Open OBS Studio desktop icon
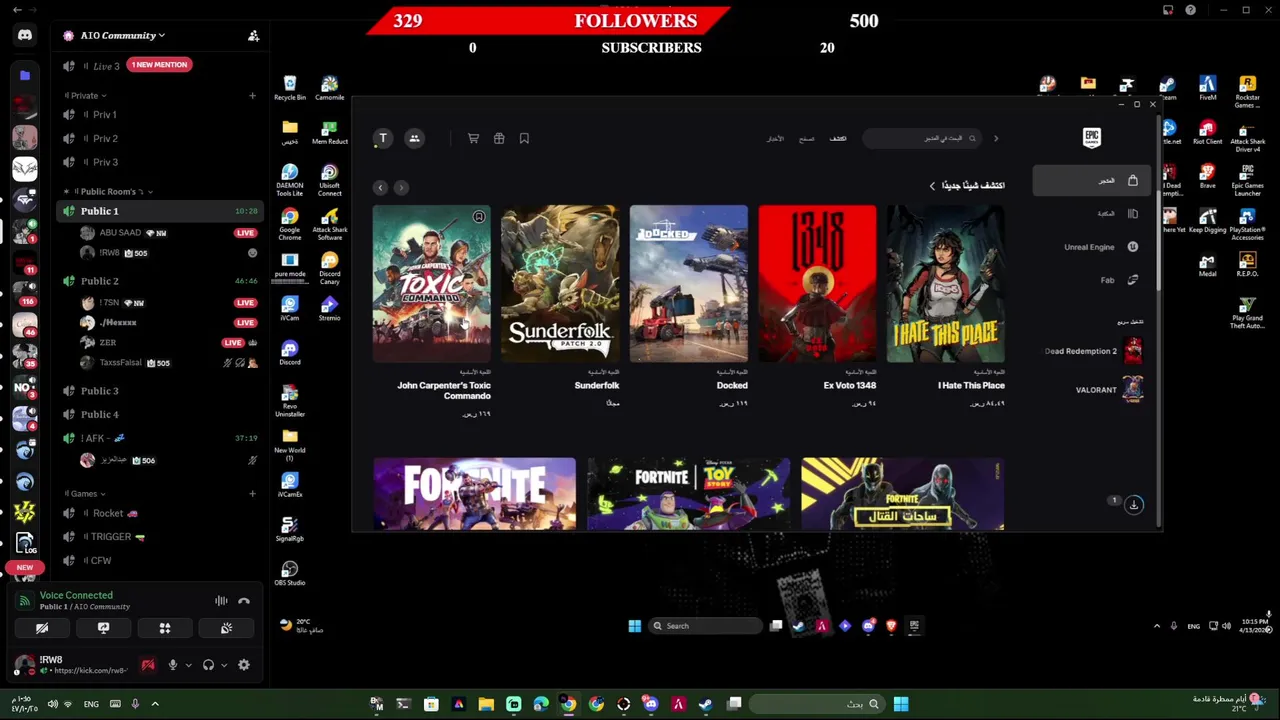The height and width of the screenshot is (720, 1280). [x=290, y=573]
